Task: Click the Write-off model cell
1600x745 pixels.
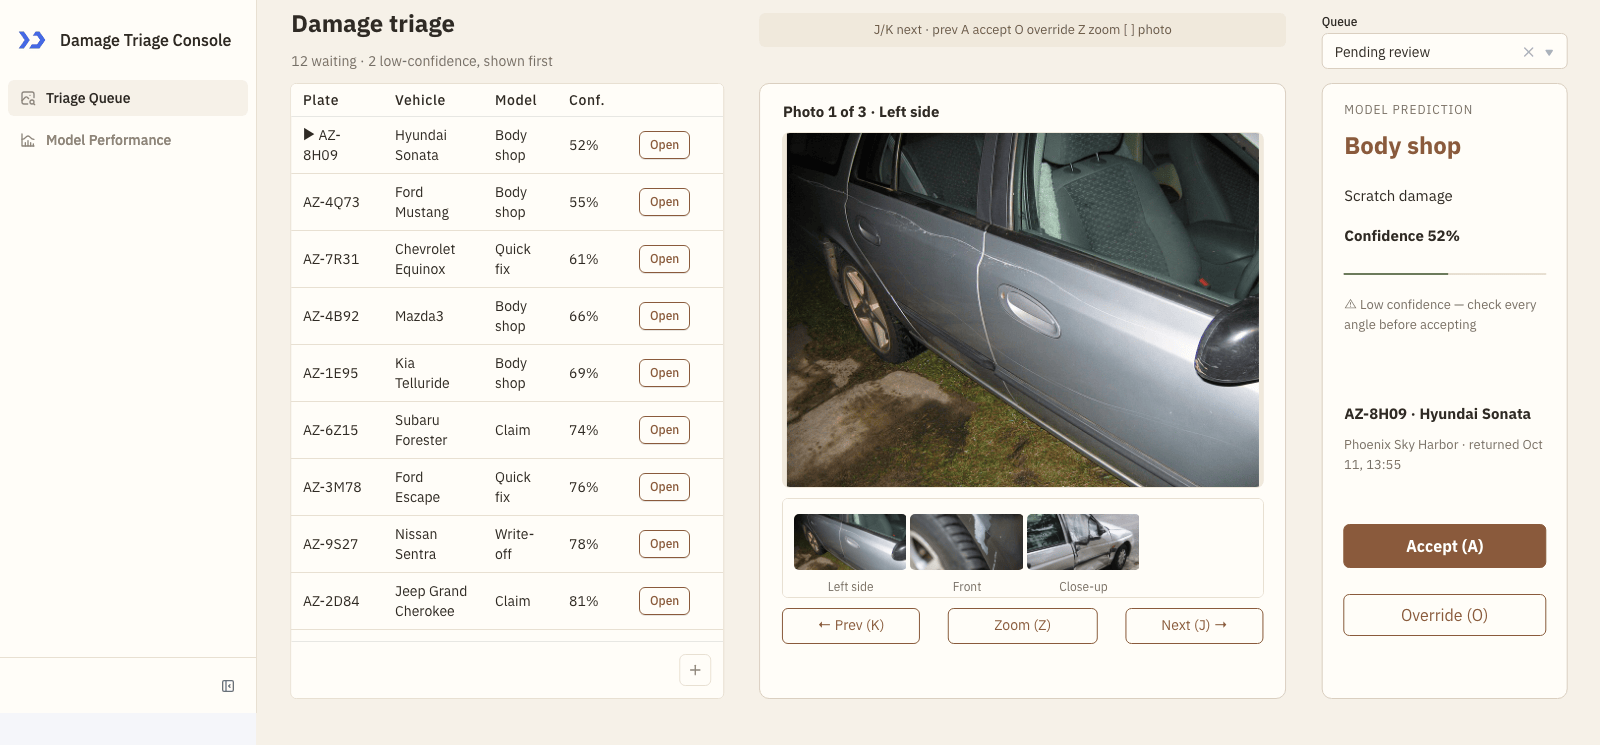Action: pyautogui.click(x=514, y=544)
